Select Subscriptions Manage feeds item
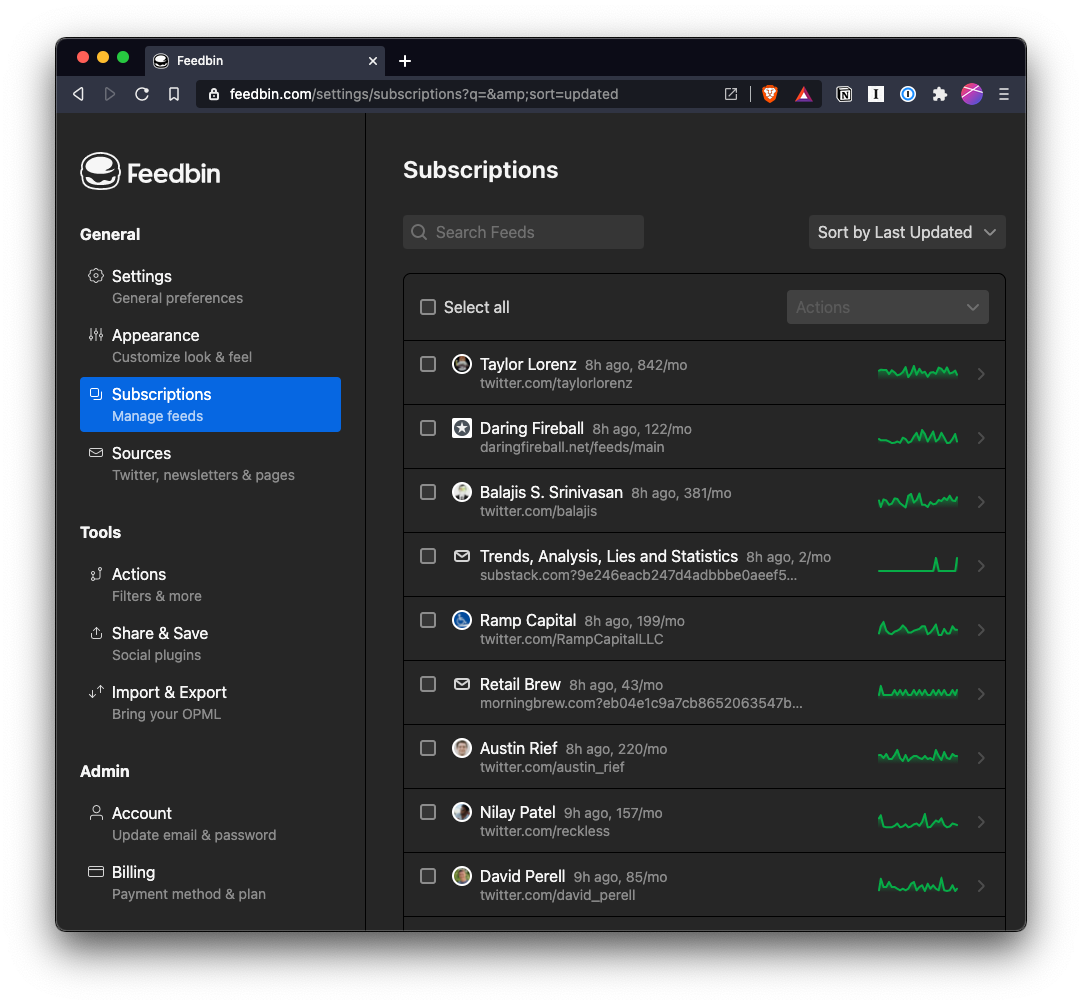 point(210,404)
